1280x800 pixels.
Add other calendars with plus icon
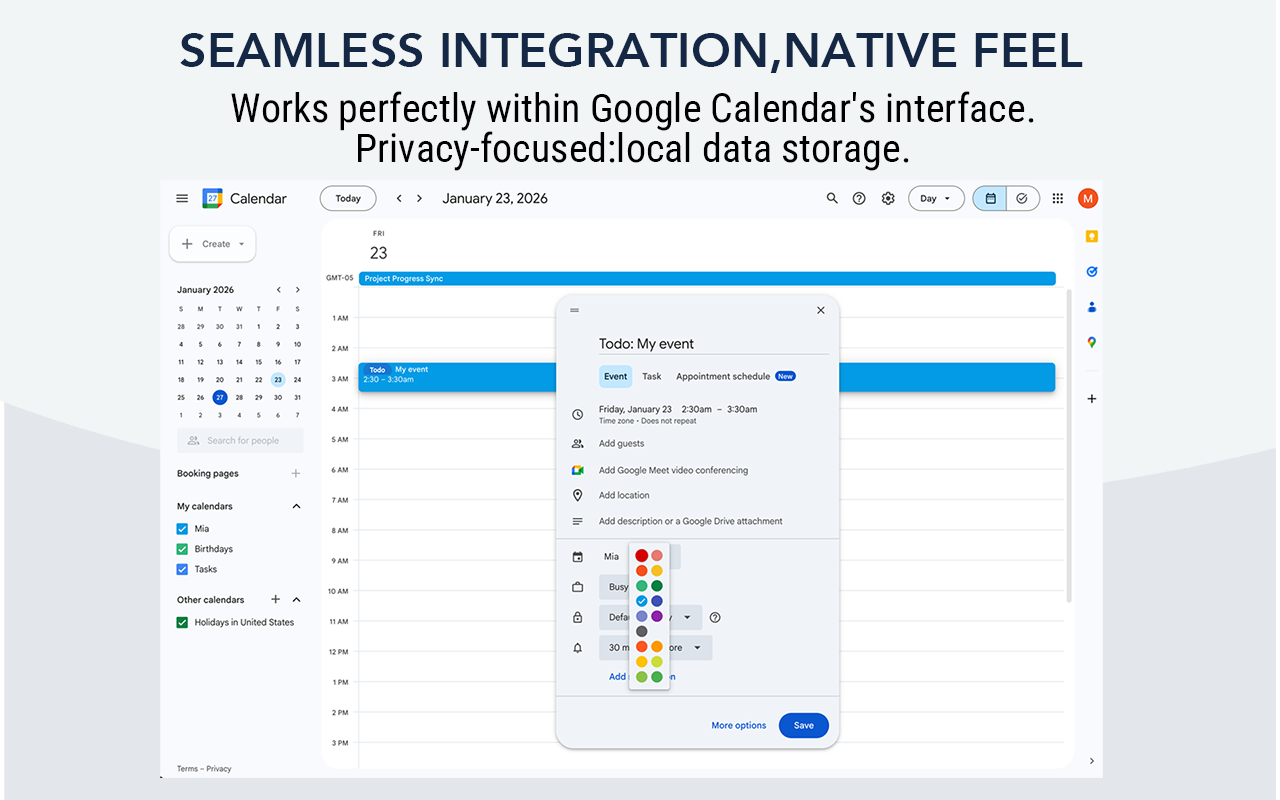276,600
